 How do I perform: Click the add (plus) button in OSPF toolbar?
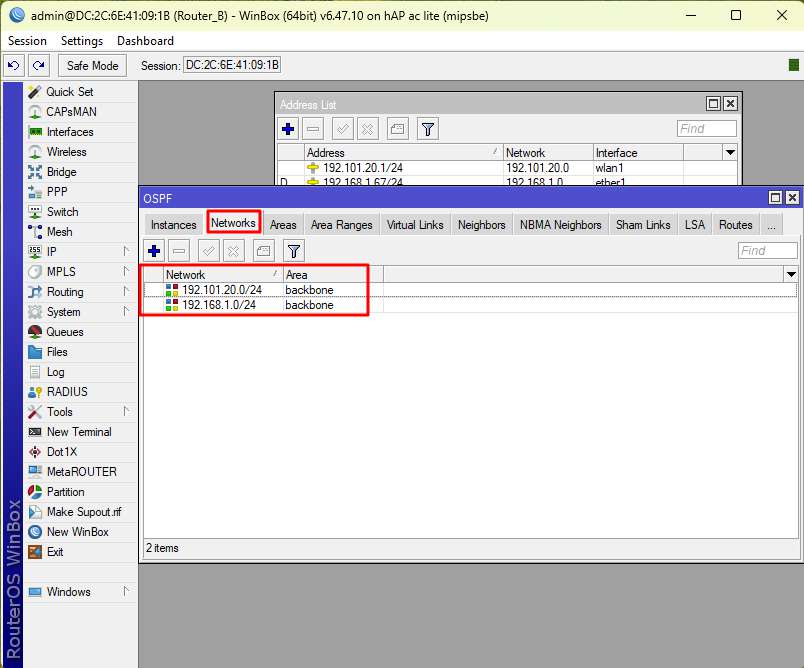tap(154, 251)
